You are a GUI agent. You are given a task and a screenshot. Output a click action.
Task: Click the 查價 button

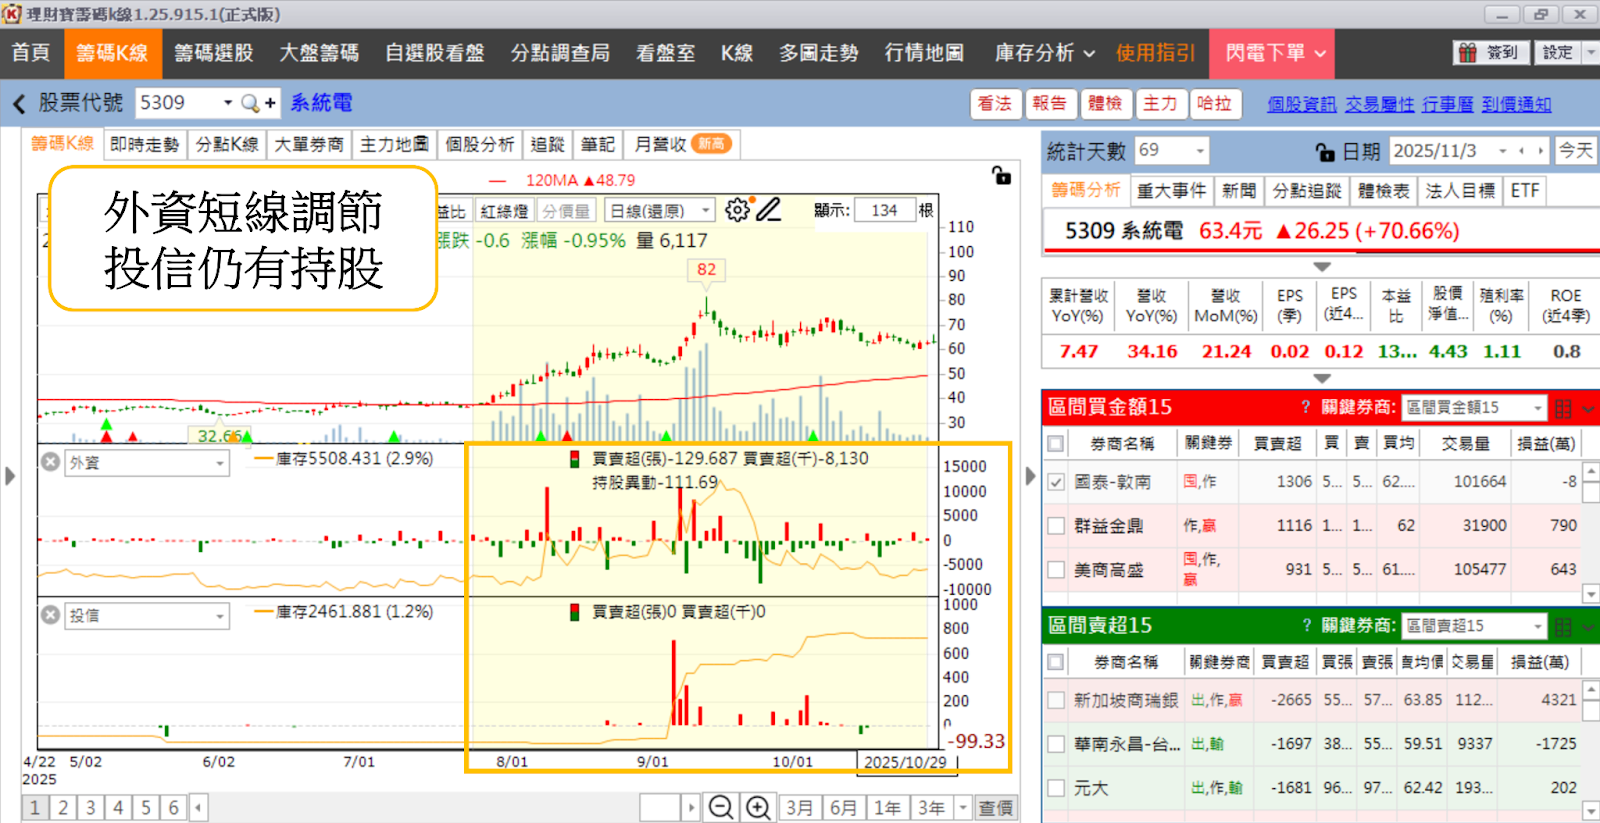[995, 807]
